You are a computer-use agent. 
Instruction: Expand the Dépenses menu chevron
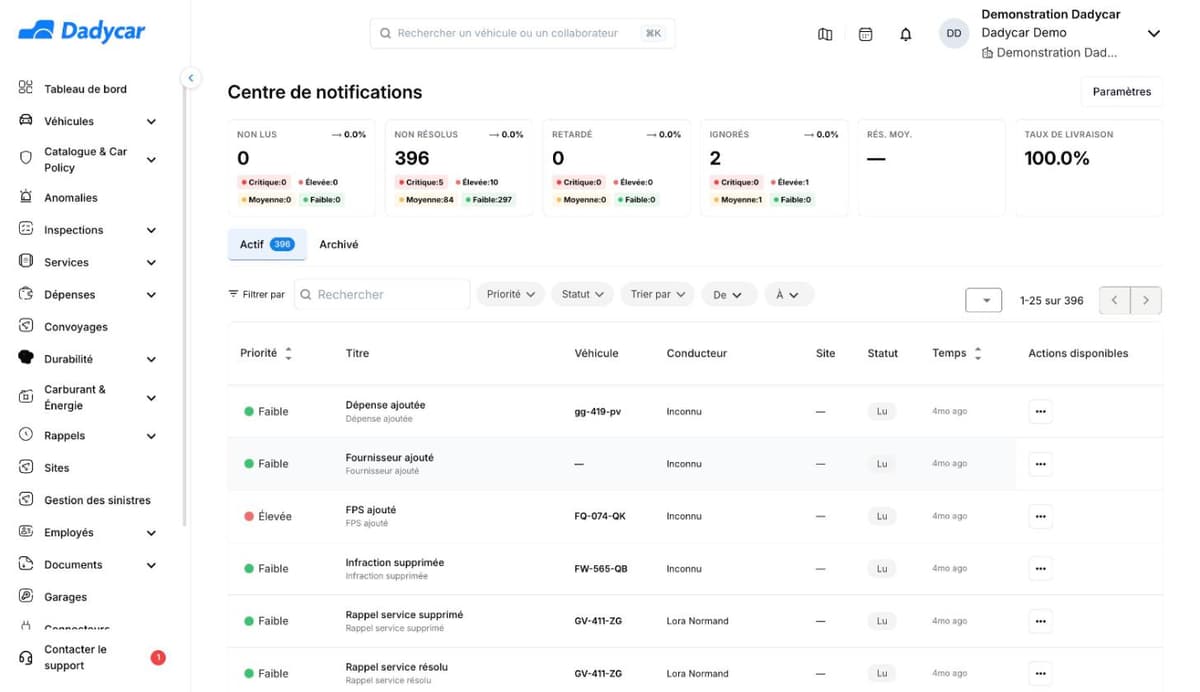pyautogui.click(x=151, y=295)
